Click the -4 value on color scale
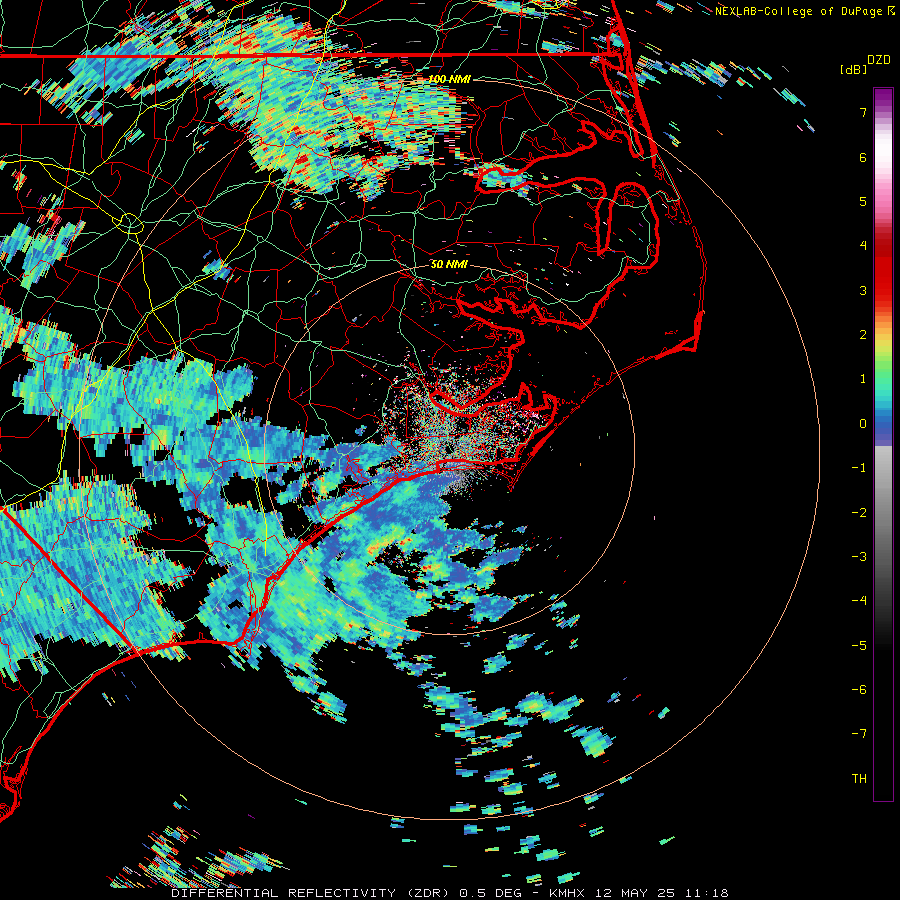Viewport: 900px width, 900px height. [859, 601]
